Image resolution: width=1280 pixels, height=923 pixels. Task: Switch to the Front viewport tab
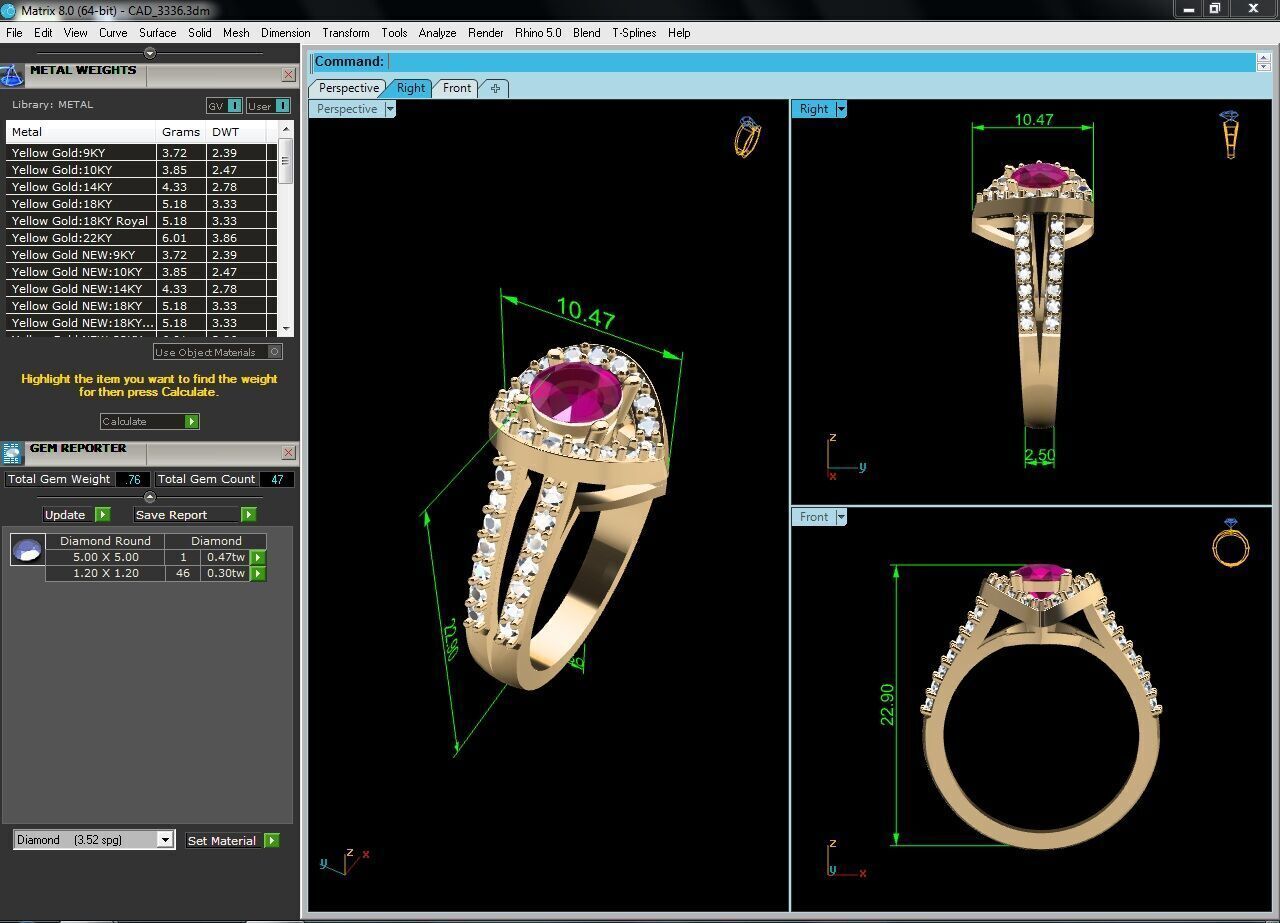click(457, 88)
